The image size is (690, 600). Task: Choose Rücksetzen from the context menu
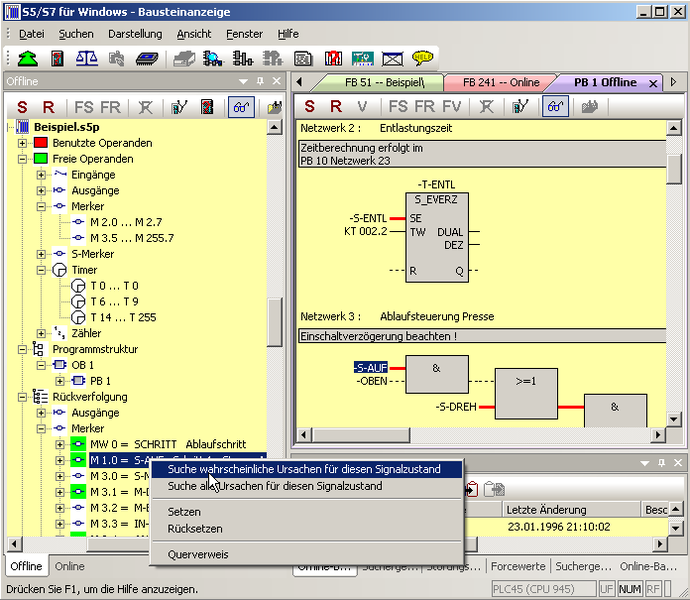pos(195,529)
